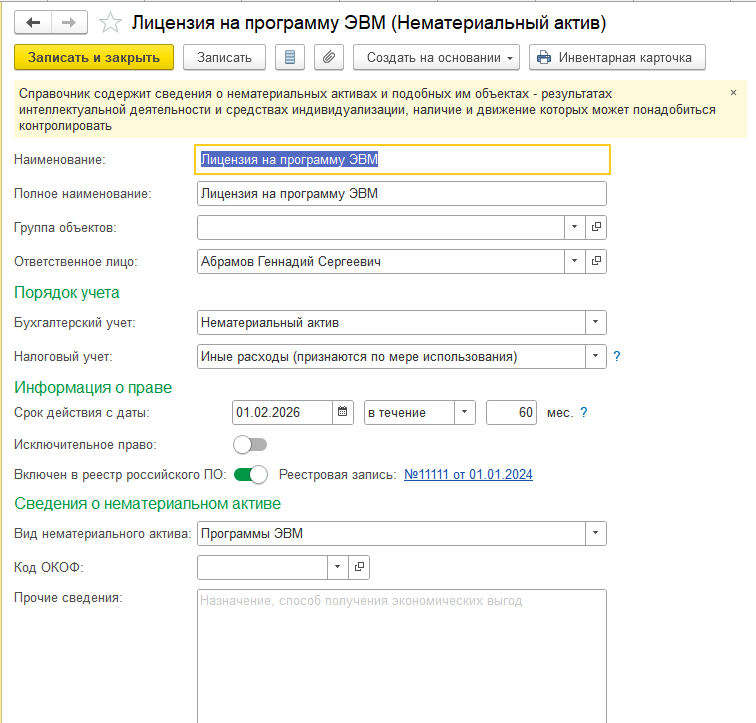Expand Бухгалтерский учет dropdown
This screenshot has width=756, height=723.
(x=595, y=322)
